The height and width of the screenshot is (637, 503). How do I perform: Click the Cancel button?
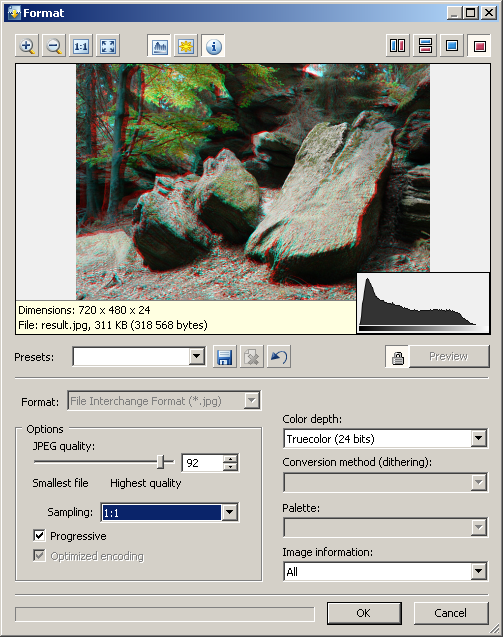click(451, 613)
